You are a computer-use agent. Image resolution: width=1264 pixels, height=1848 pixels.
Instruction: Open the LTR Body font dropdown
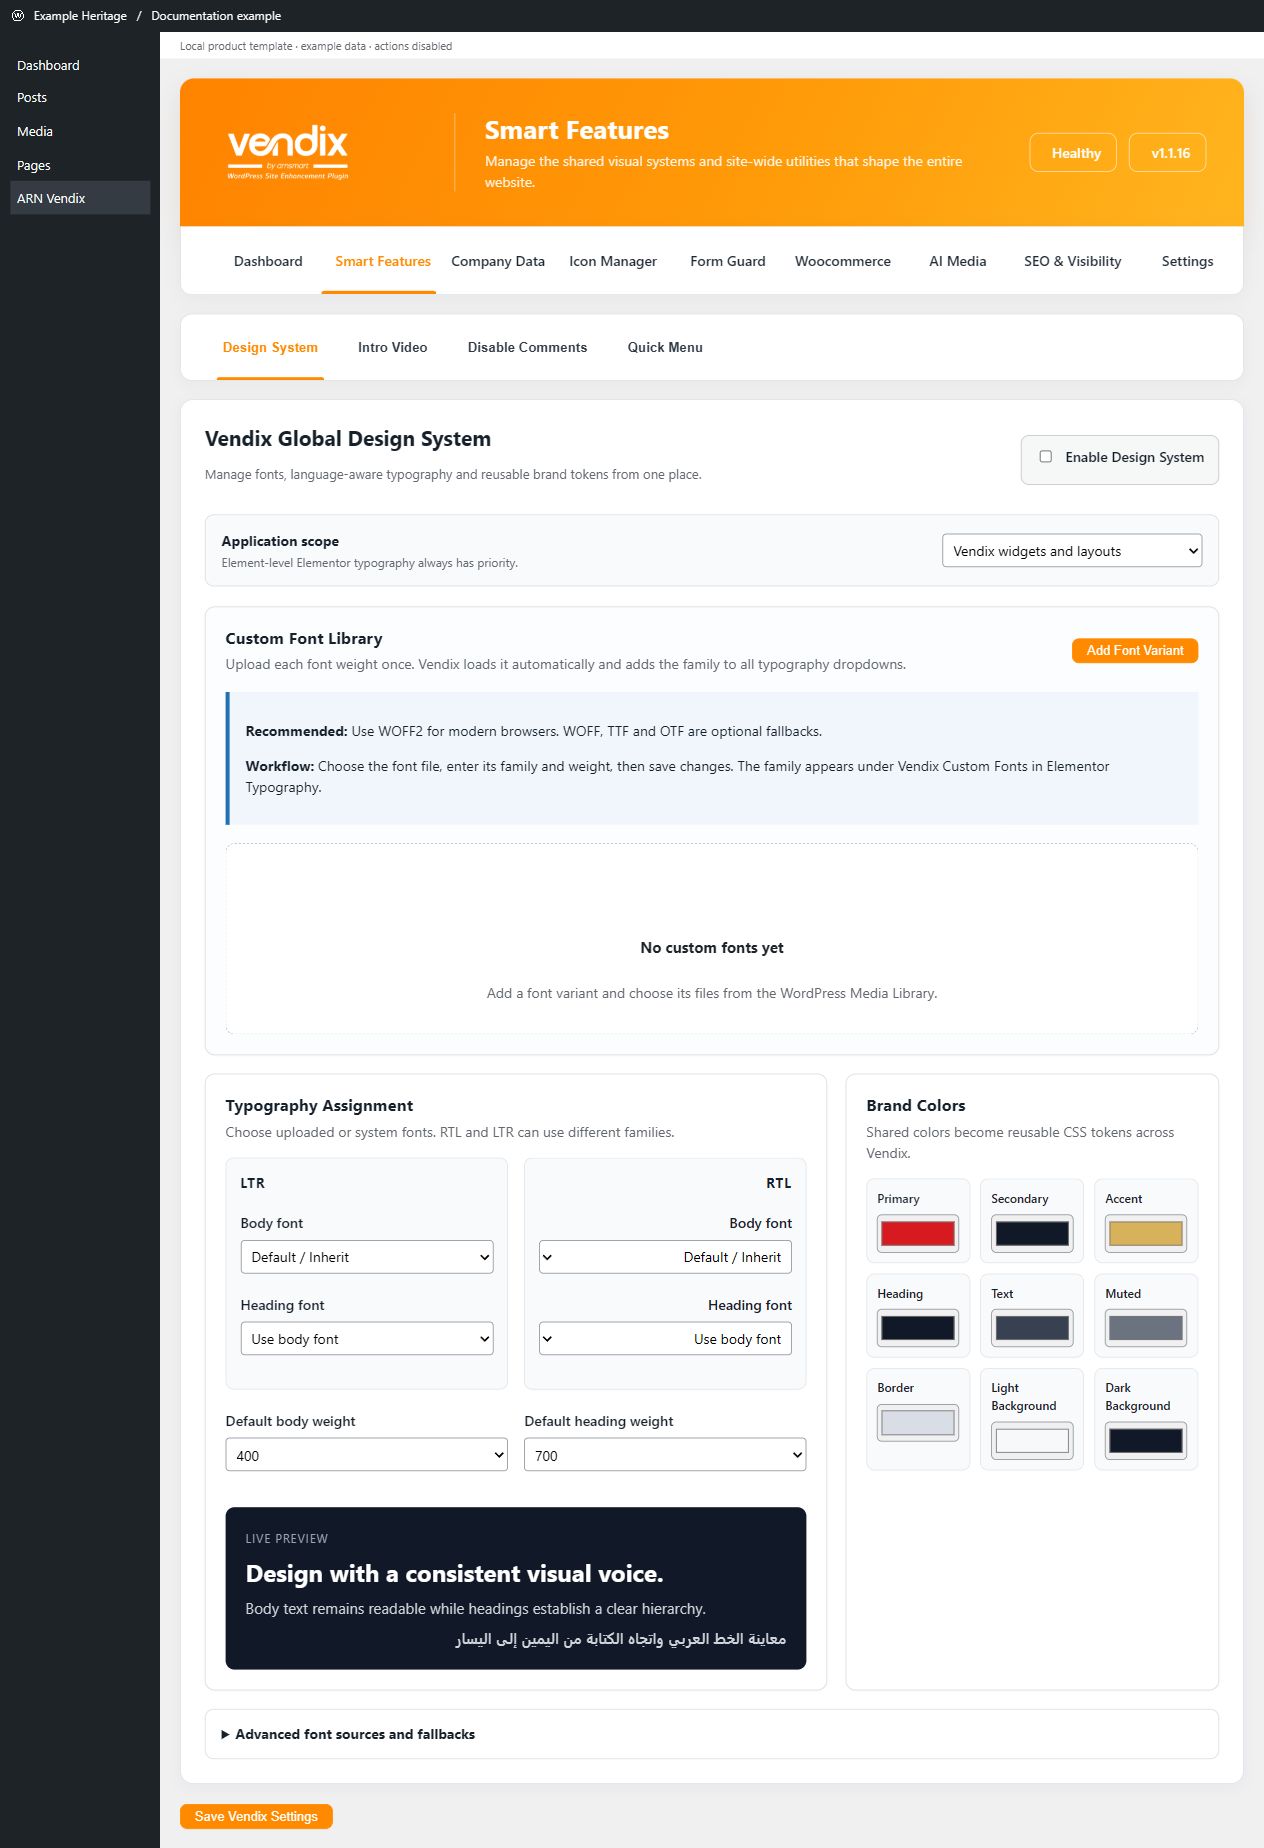point(367,1257)
